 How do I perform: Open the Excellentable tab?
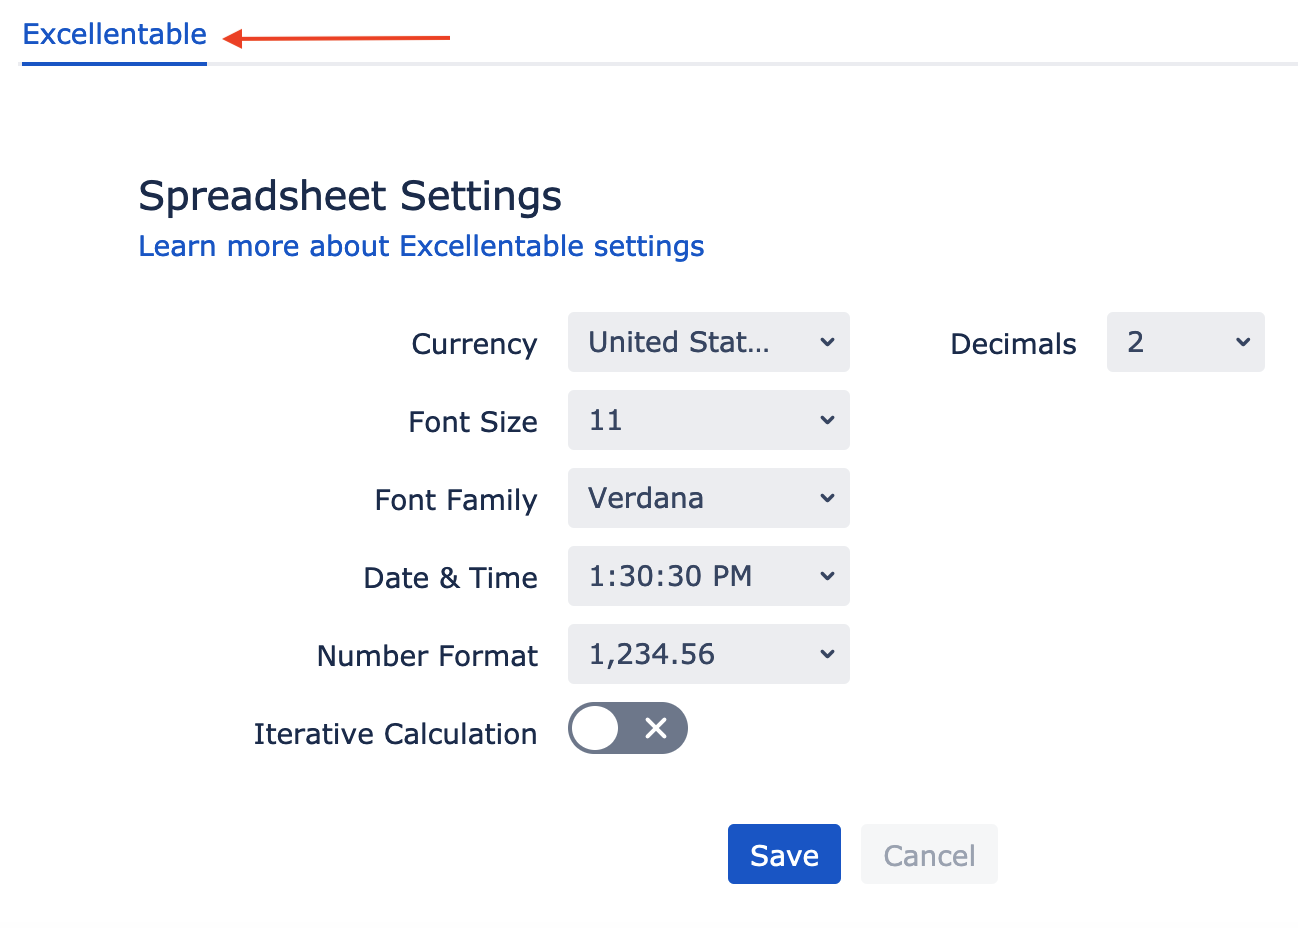click(x=114, y=35)
